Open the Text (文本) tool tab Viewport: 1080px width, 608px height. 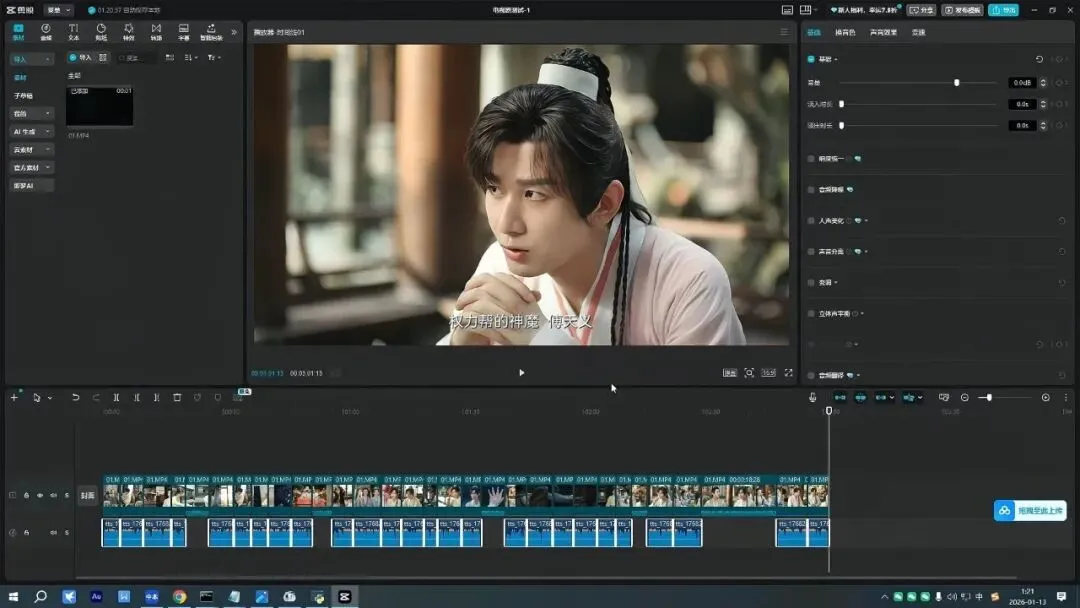point(73,32)
